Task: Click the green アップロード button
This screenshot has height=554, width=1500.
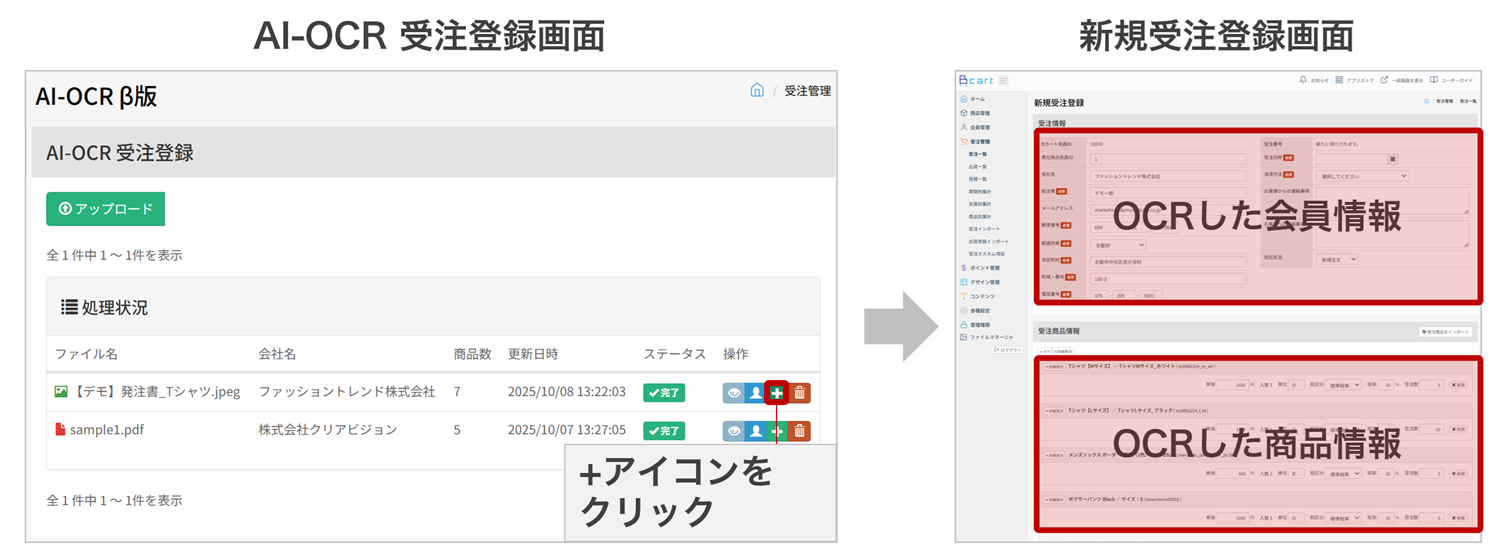Action: click(x=105, y=209)
